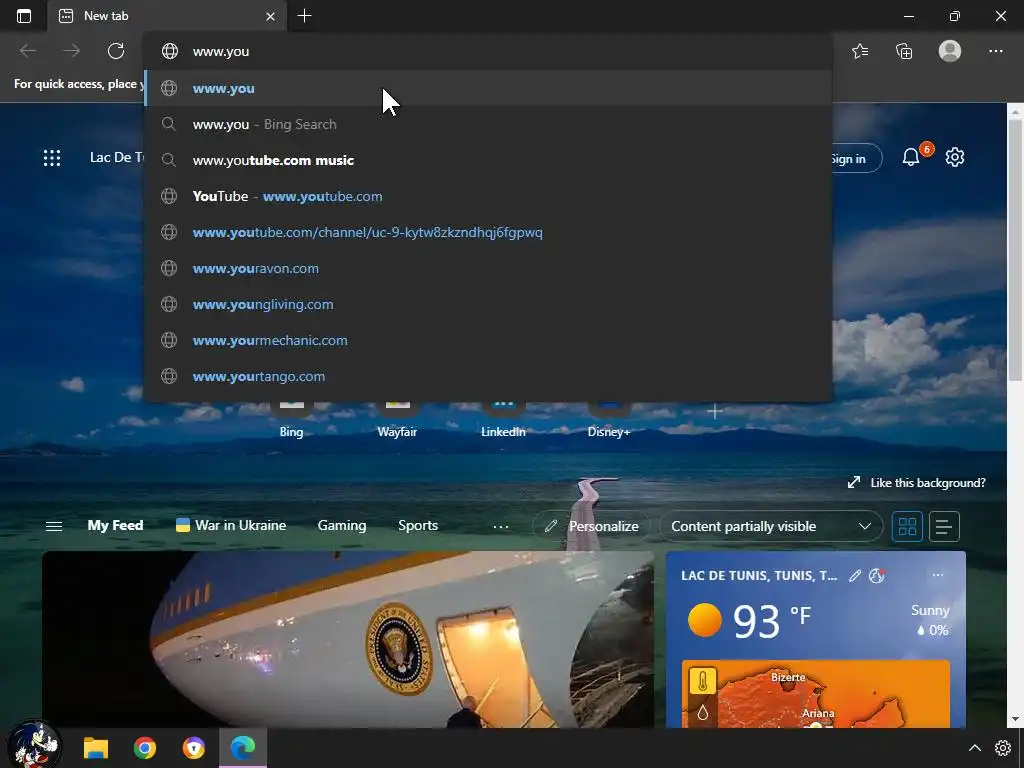Screen dimensions: 1024x768
Task: Open page settings gear icon
Action: [x=955, y=157]
